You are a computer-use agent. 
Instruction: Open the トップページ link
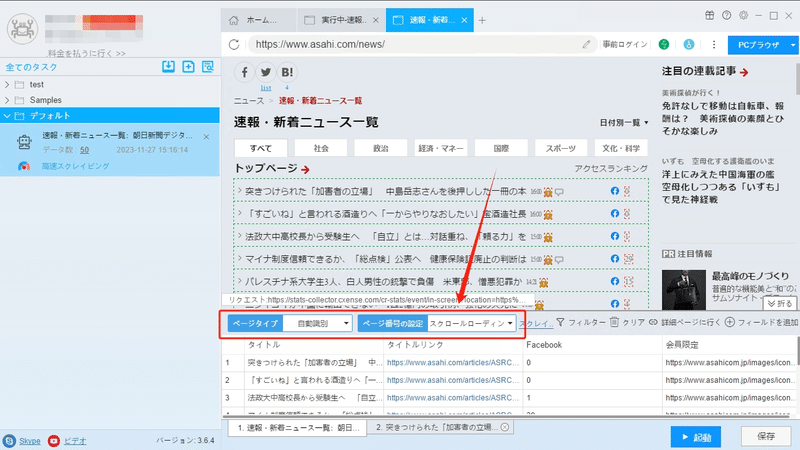[x=271, y=168]
